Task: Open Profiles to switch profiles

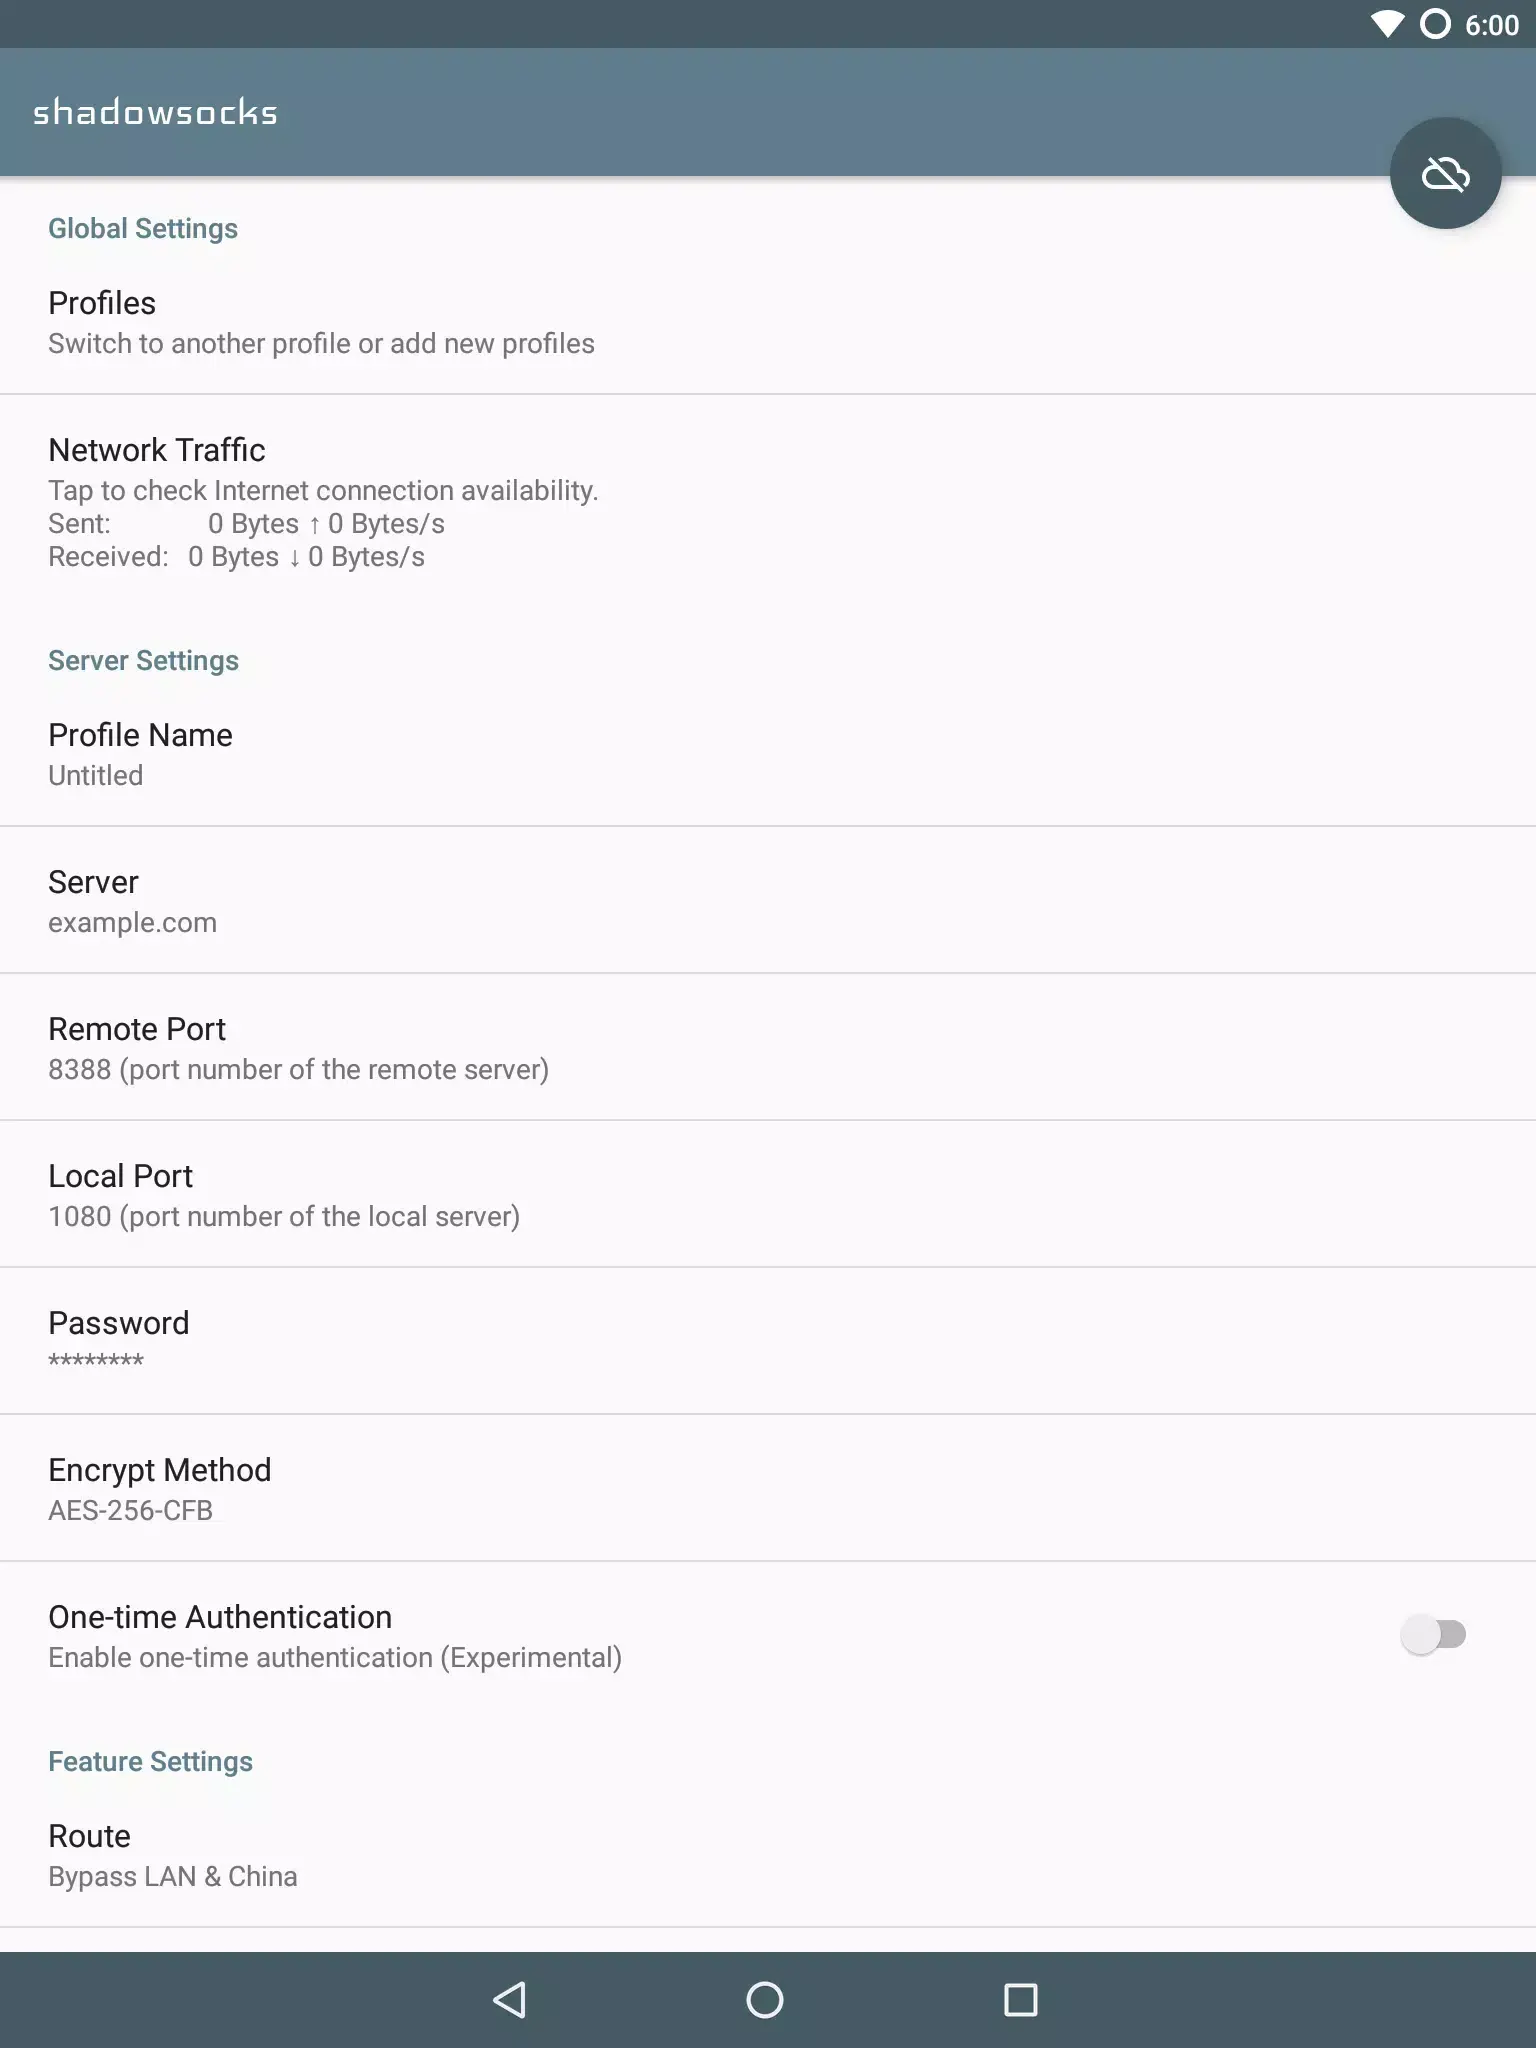Action: tap(400, 320)
